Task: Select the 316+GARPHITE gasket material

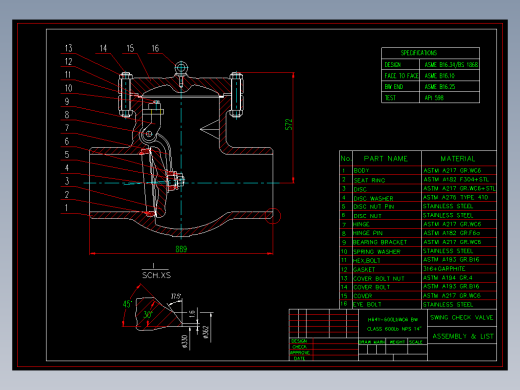Action: (x=444, y=268)
